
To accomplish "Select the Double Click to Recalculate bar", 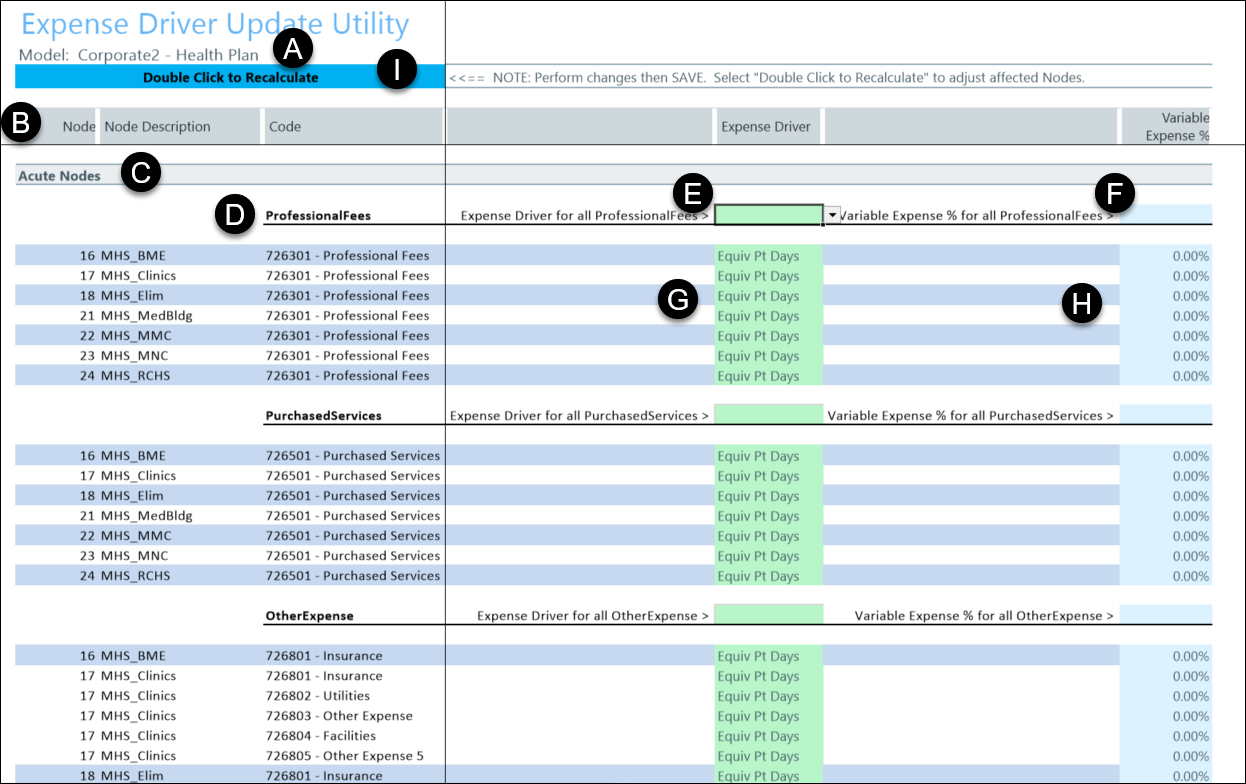I will pyautogui.click(x=230, y=77).
